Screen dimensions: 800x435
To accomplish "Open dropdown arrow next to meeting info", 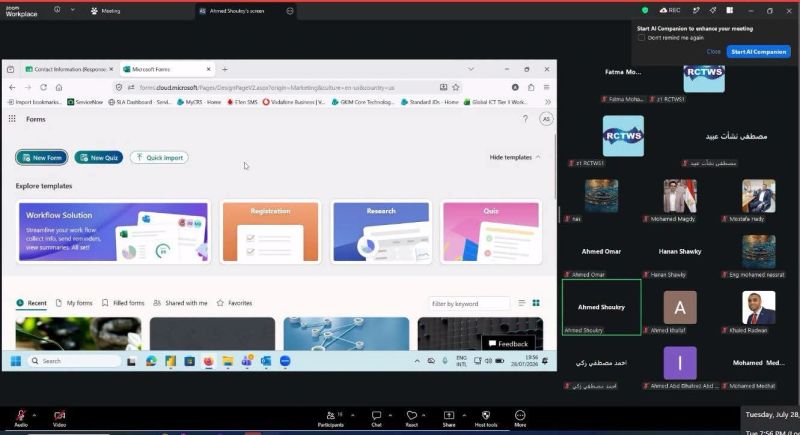I will (72, 10).
